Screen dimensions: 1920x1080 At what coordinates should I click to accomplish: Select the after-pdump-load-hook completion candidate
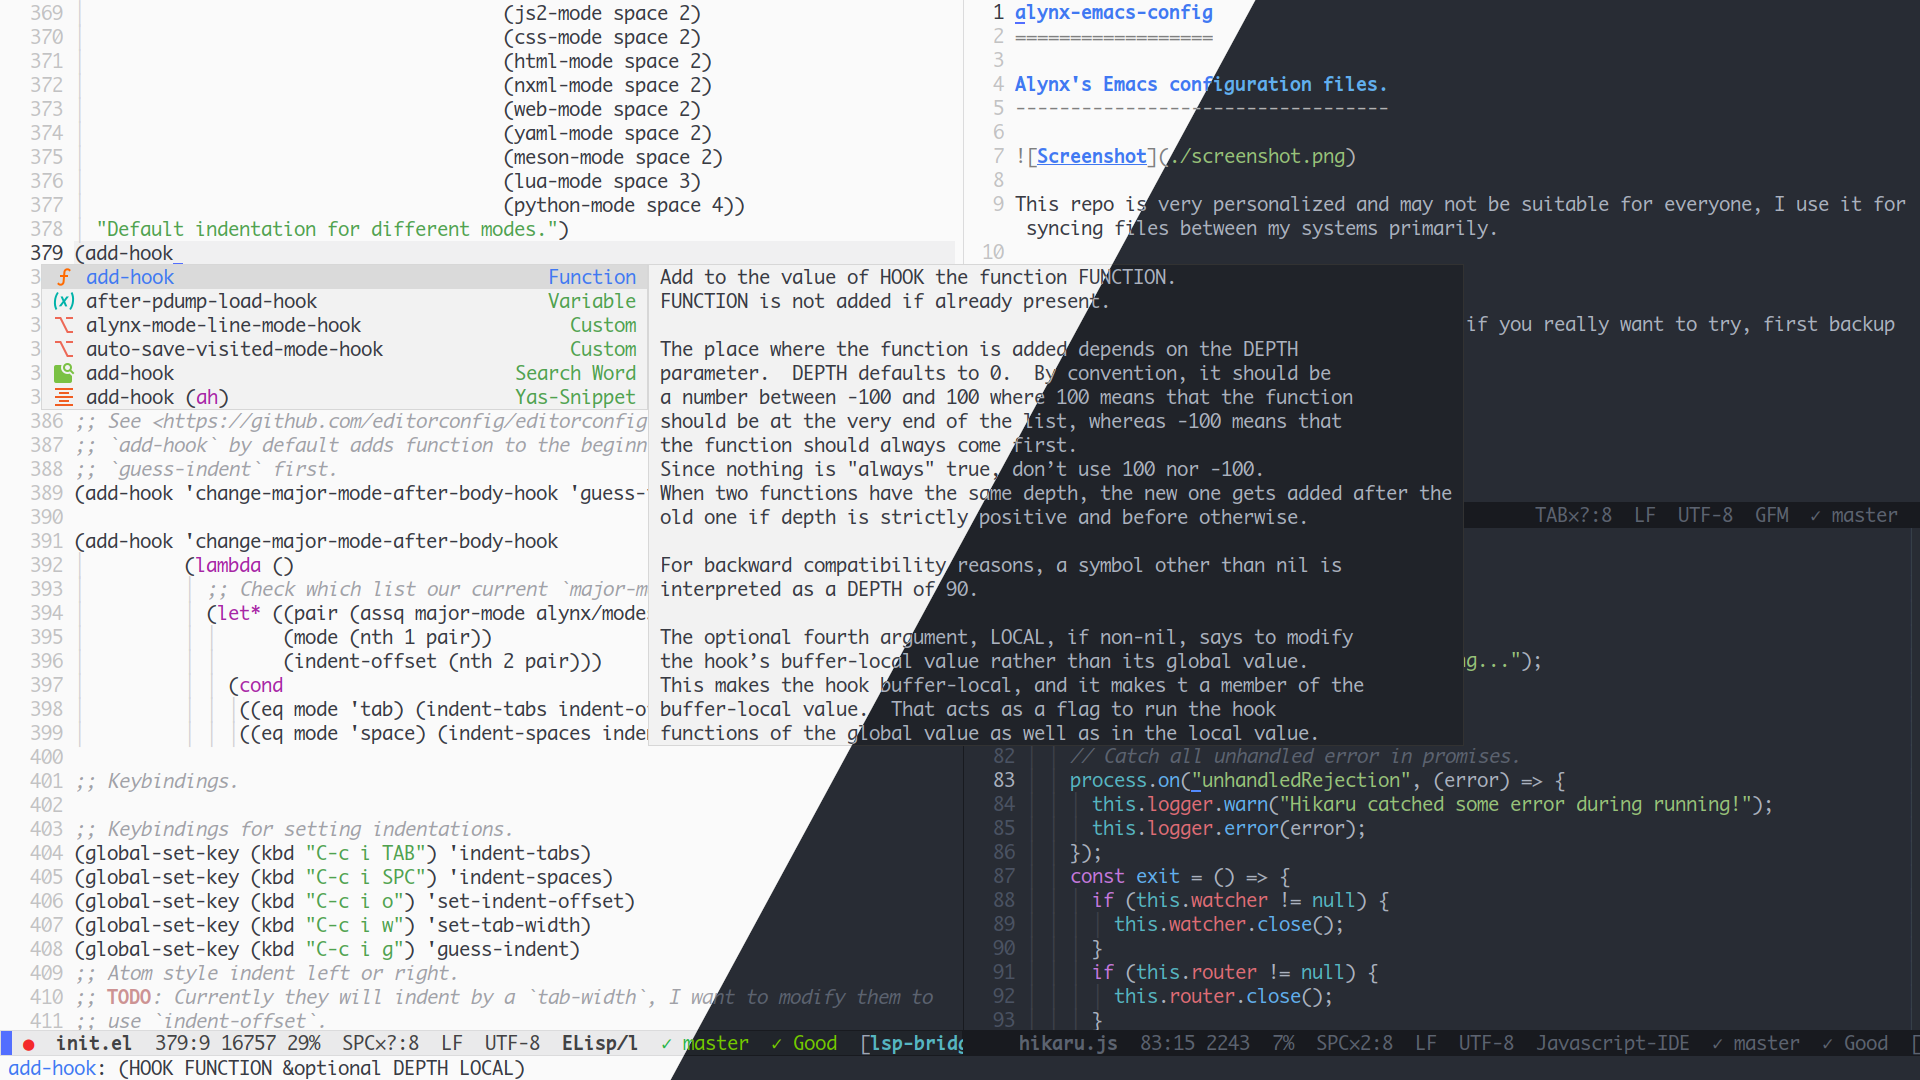point(201,301)
